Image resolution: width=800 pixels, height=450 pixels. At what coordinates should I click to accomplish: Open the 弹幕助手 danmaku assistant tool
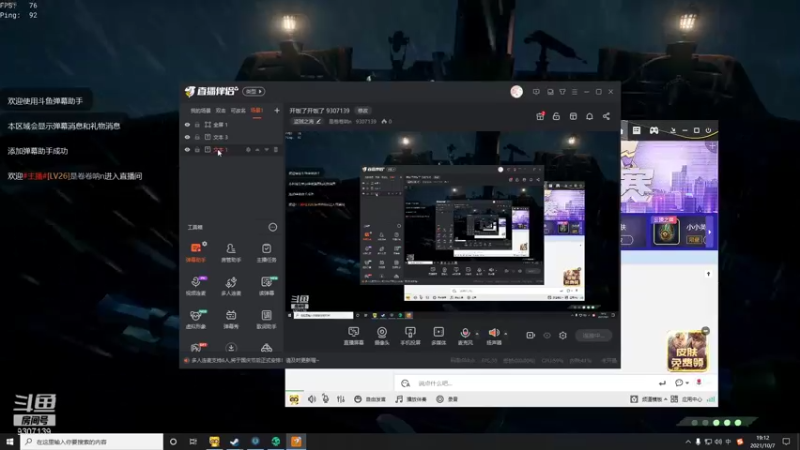(196, 253)
